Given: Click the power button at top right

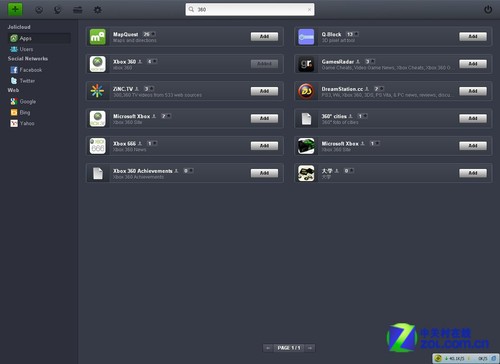Looking at the screenshot, I should [488, 9].
